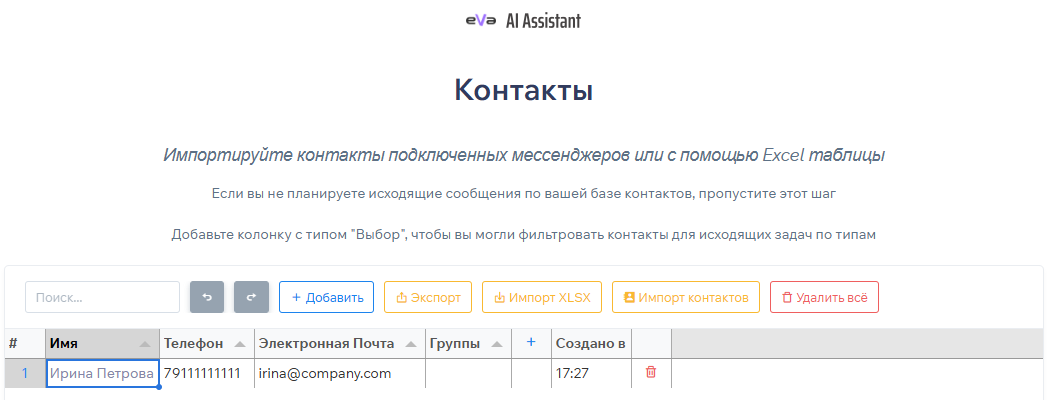The image size is (1049, 400).
Task: Click the eva AI Assistant logo
Action: click(523, 20)
